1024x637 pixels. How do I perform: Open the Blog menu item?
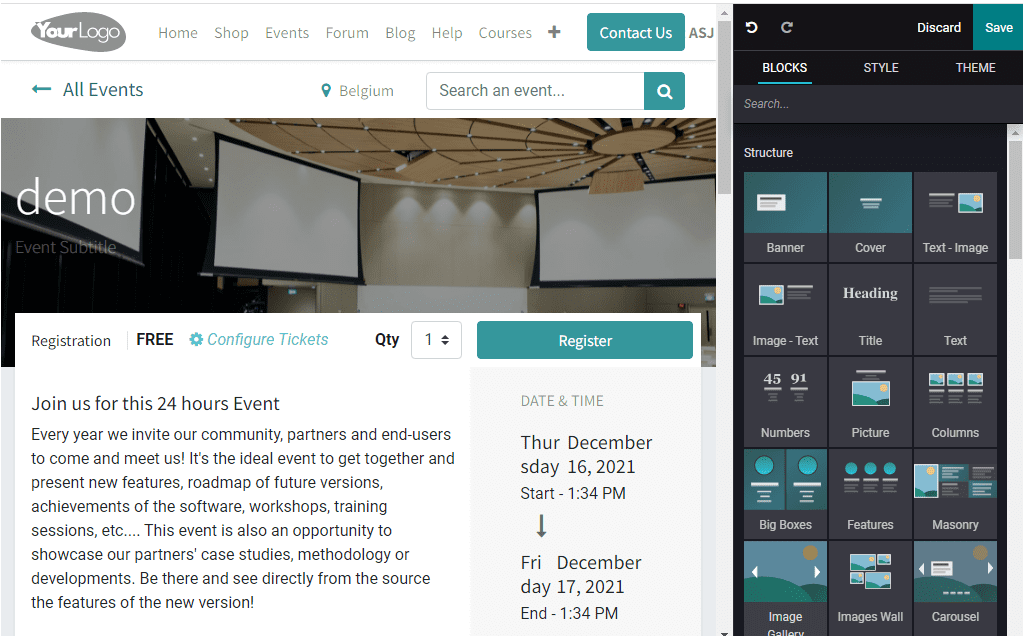coord(400,32)
